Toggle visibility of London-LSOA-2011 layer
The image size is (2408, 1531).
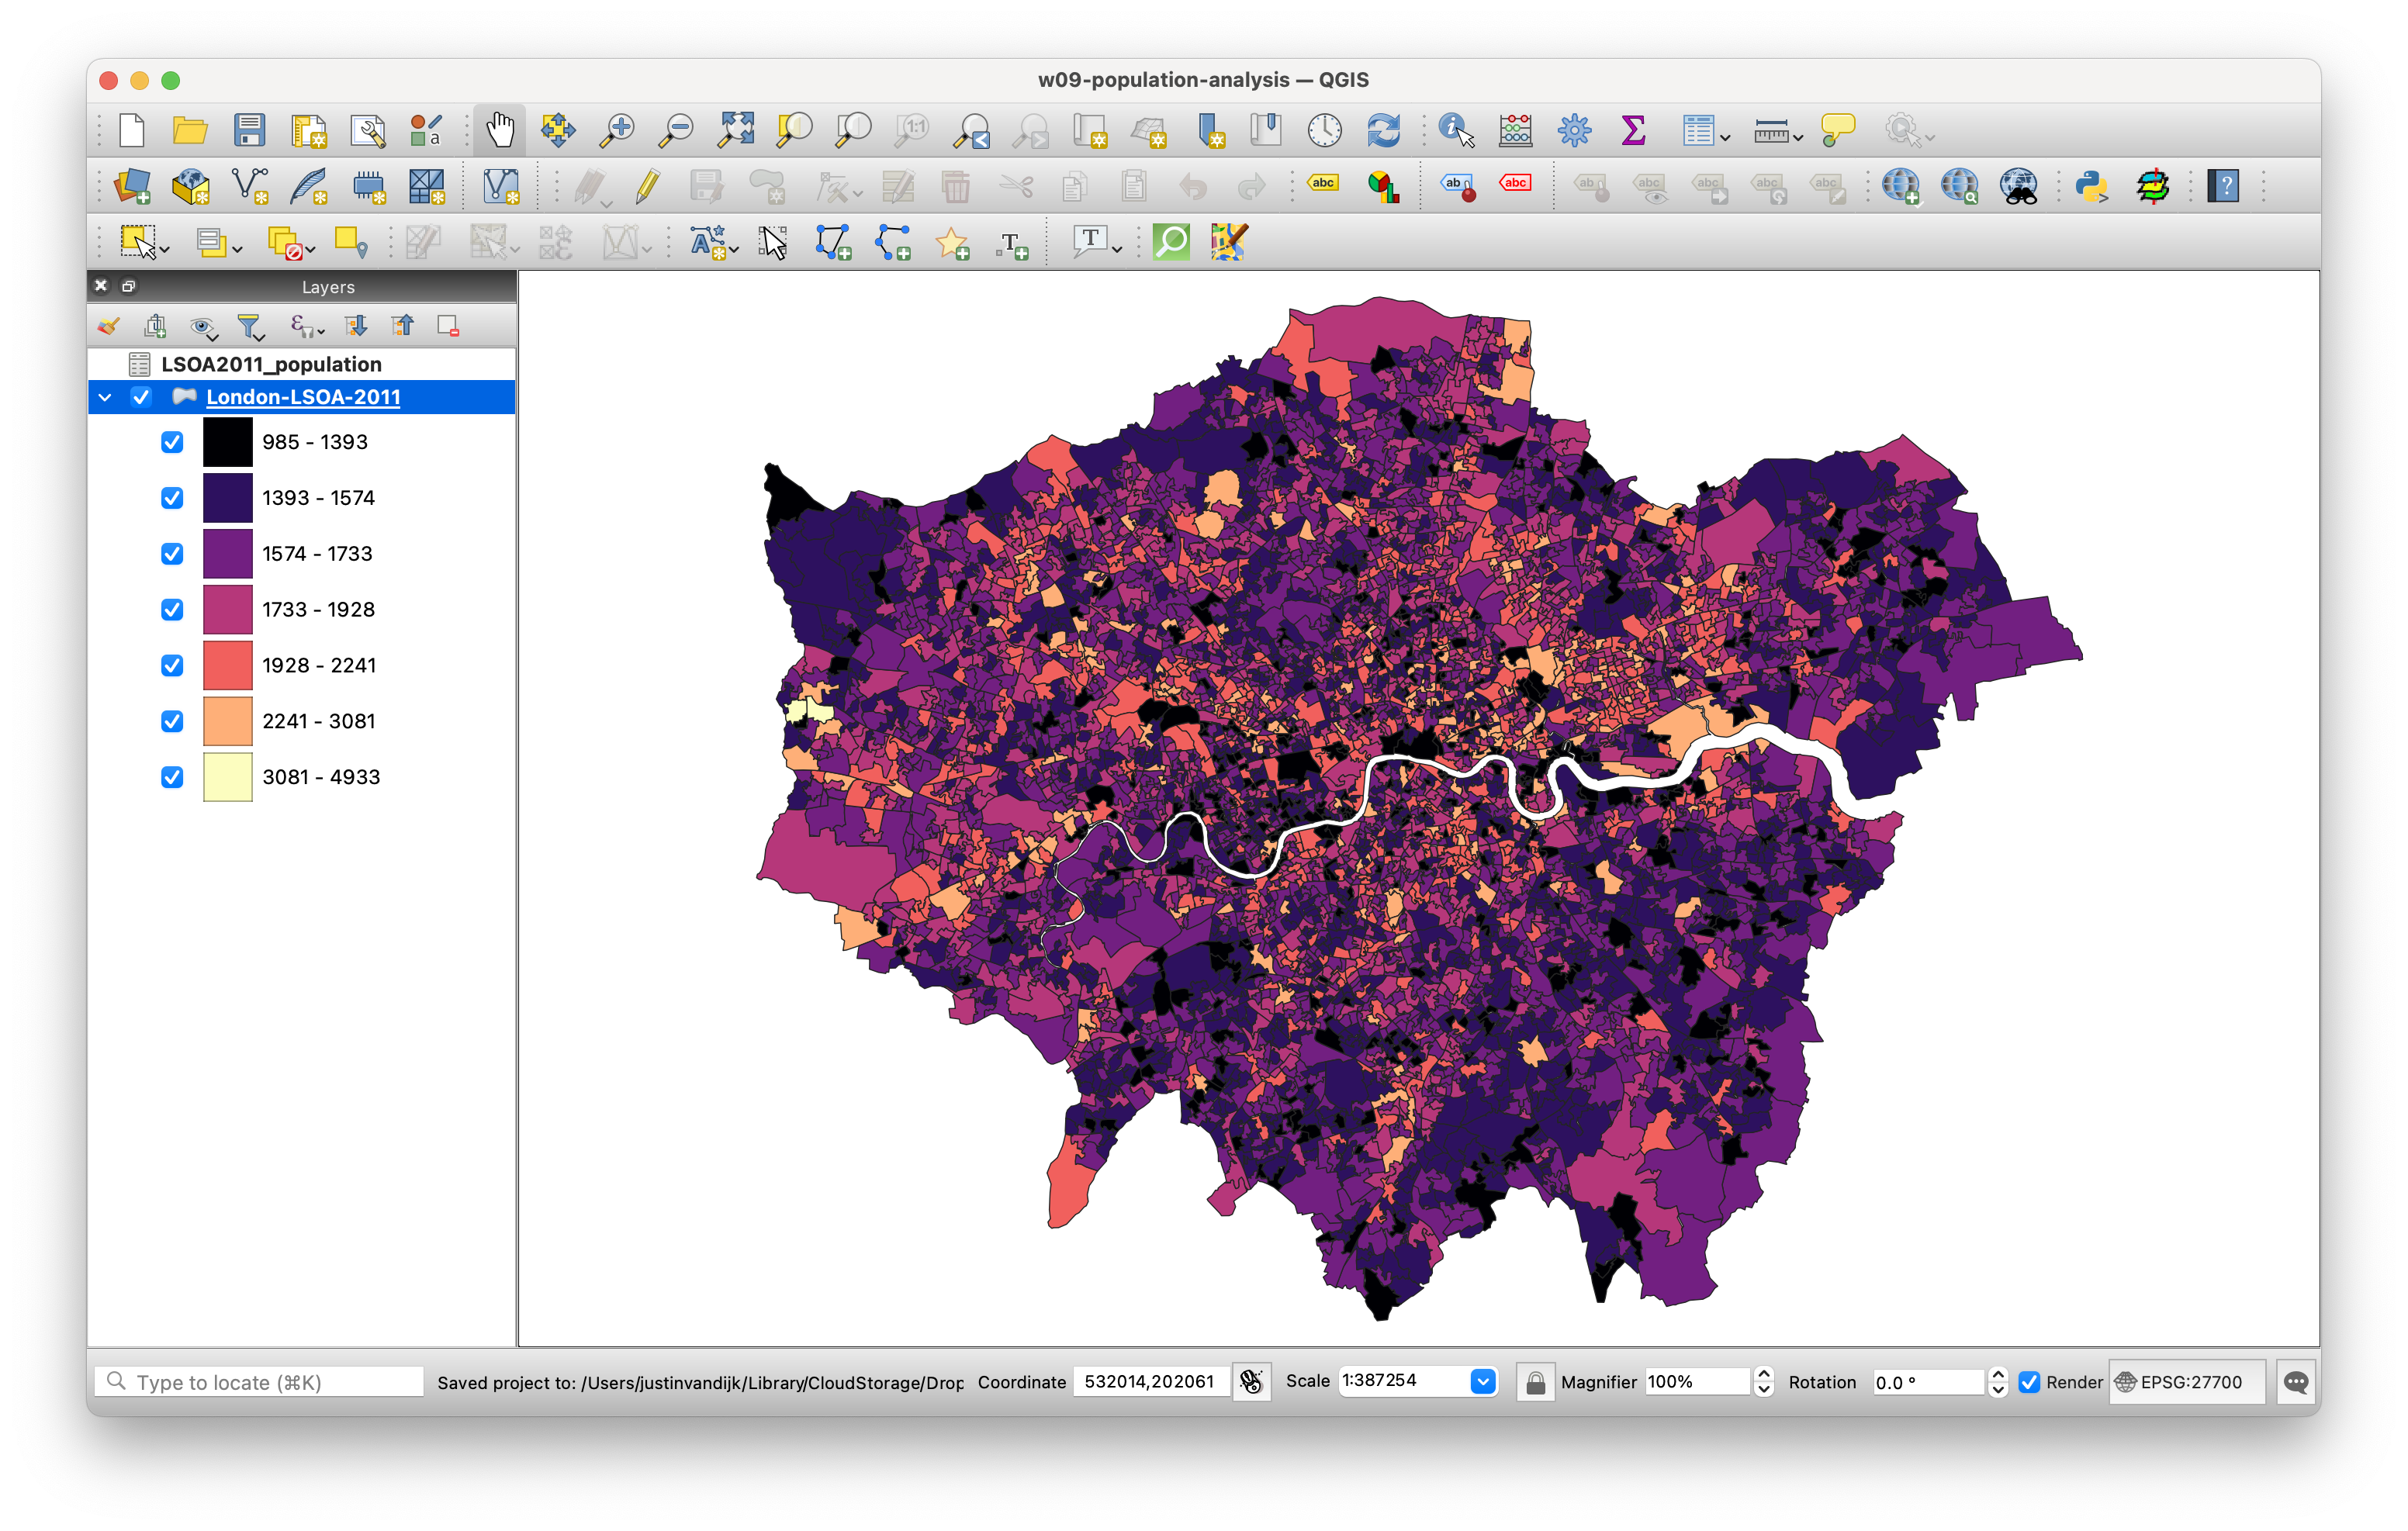[x=141, y=397]
